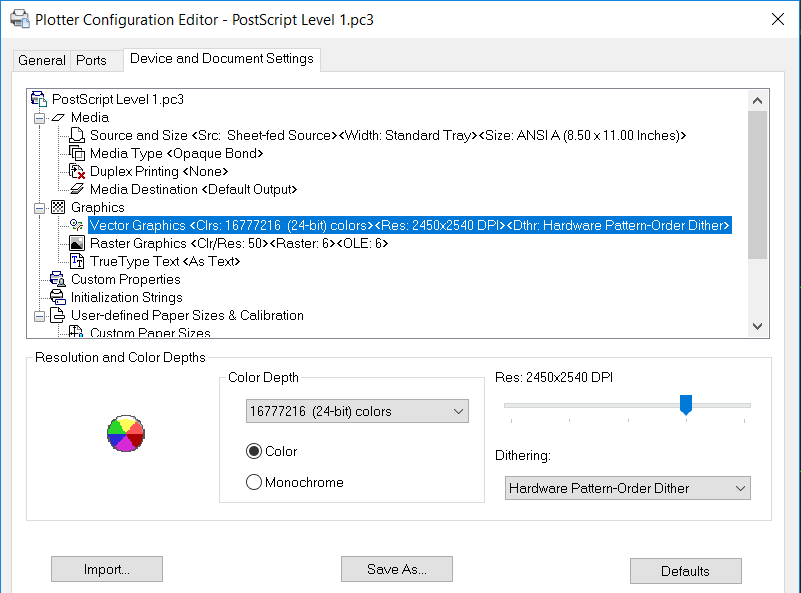Collapse the Graphics tree node
801x593 pixels.
[x=39, y=208]
